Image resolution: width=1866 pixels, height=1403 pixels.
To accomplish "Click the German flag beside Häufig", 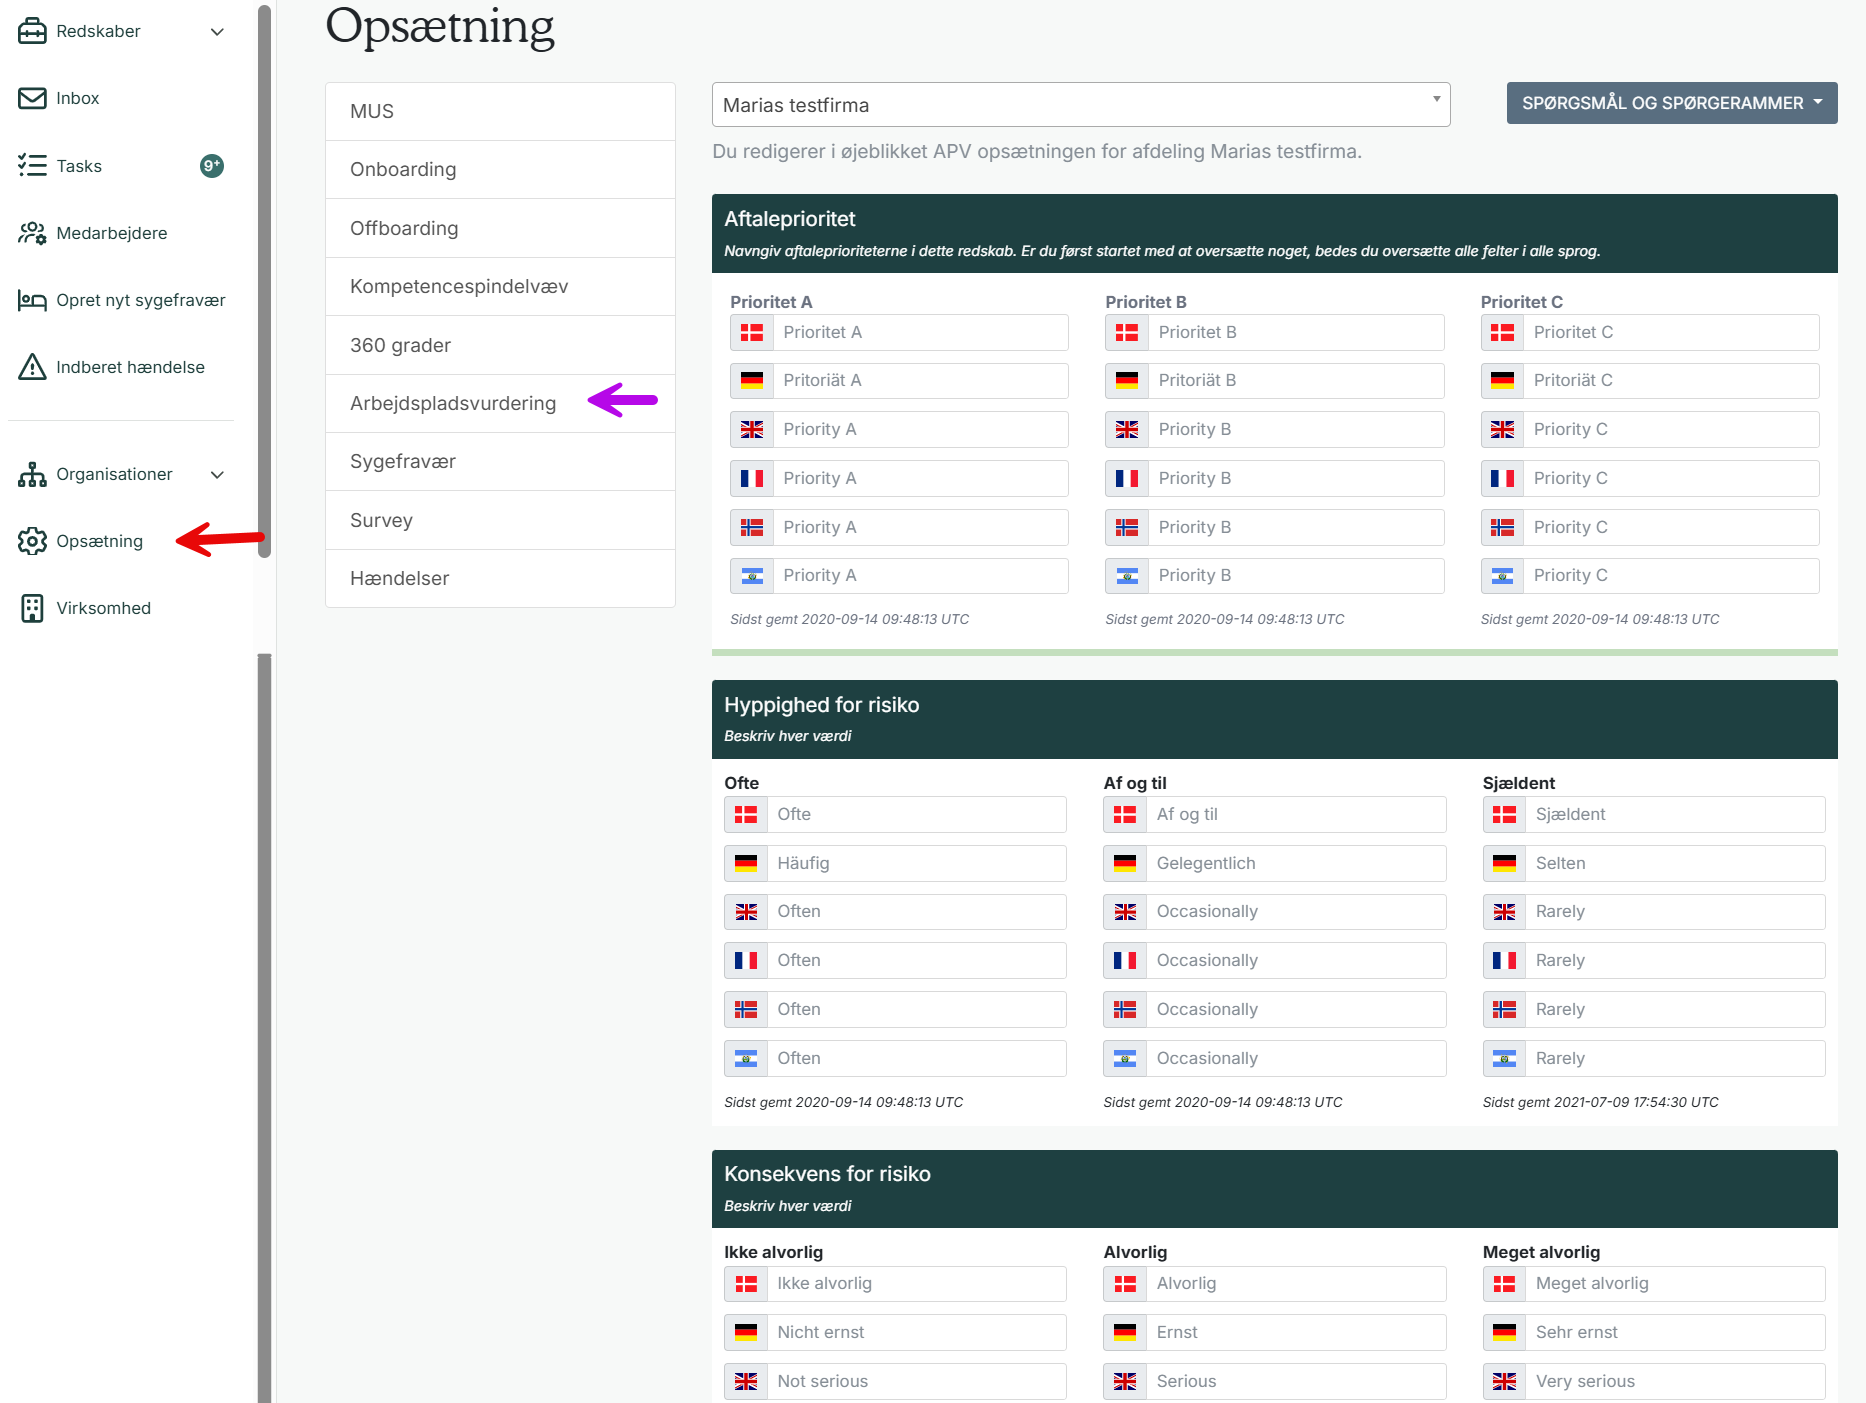I will click(x=746, y=863).
